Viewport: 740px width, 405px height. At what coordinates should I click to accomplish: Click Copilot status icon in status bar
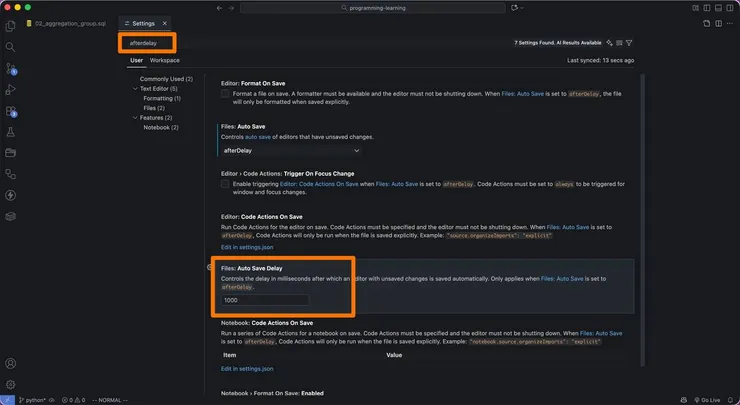(683, 400)
